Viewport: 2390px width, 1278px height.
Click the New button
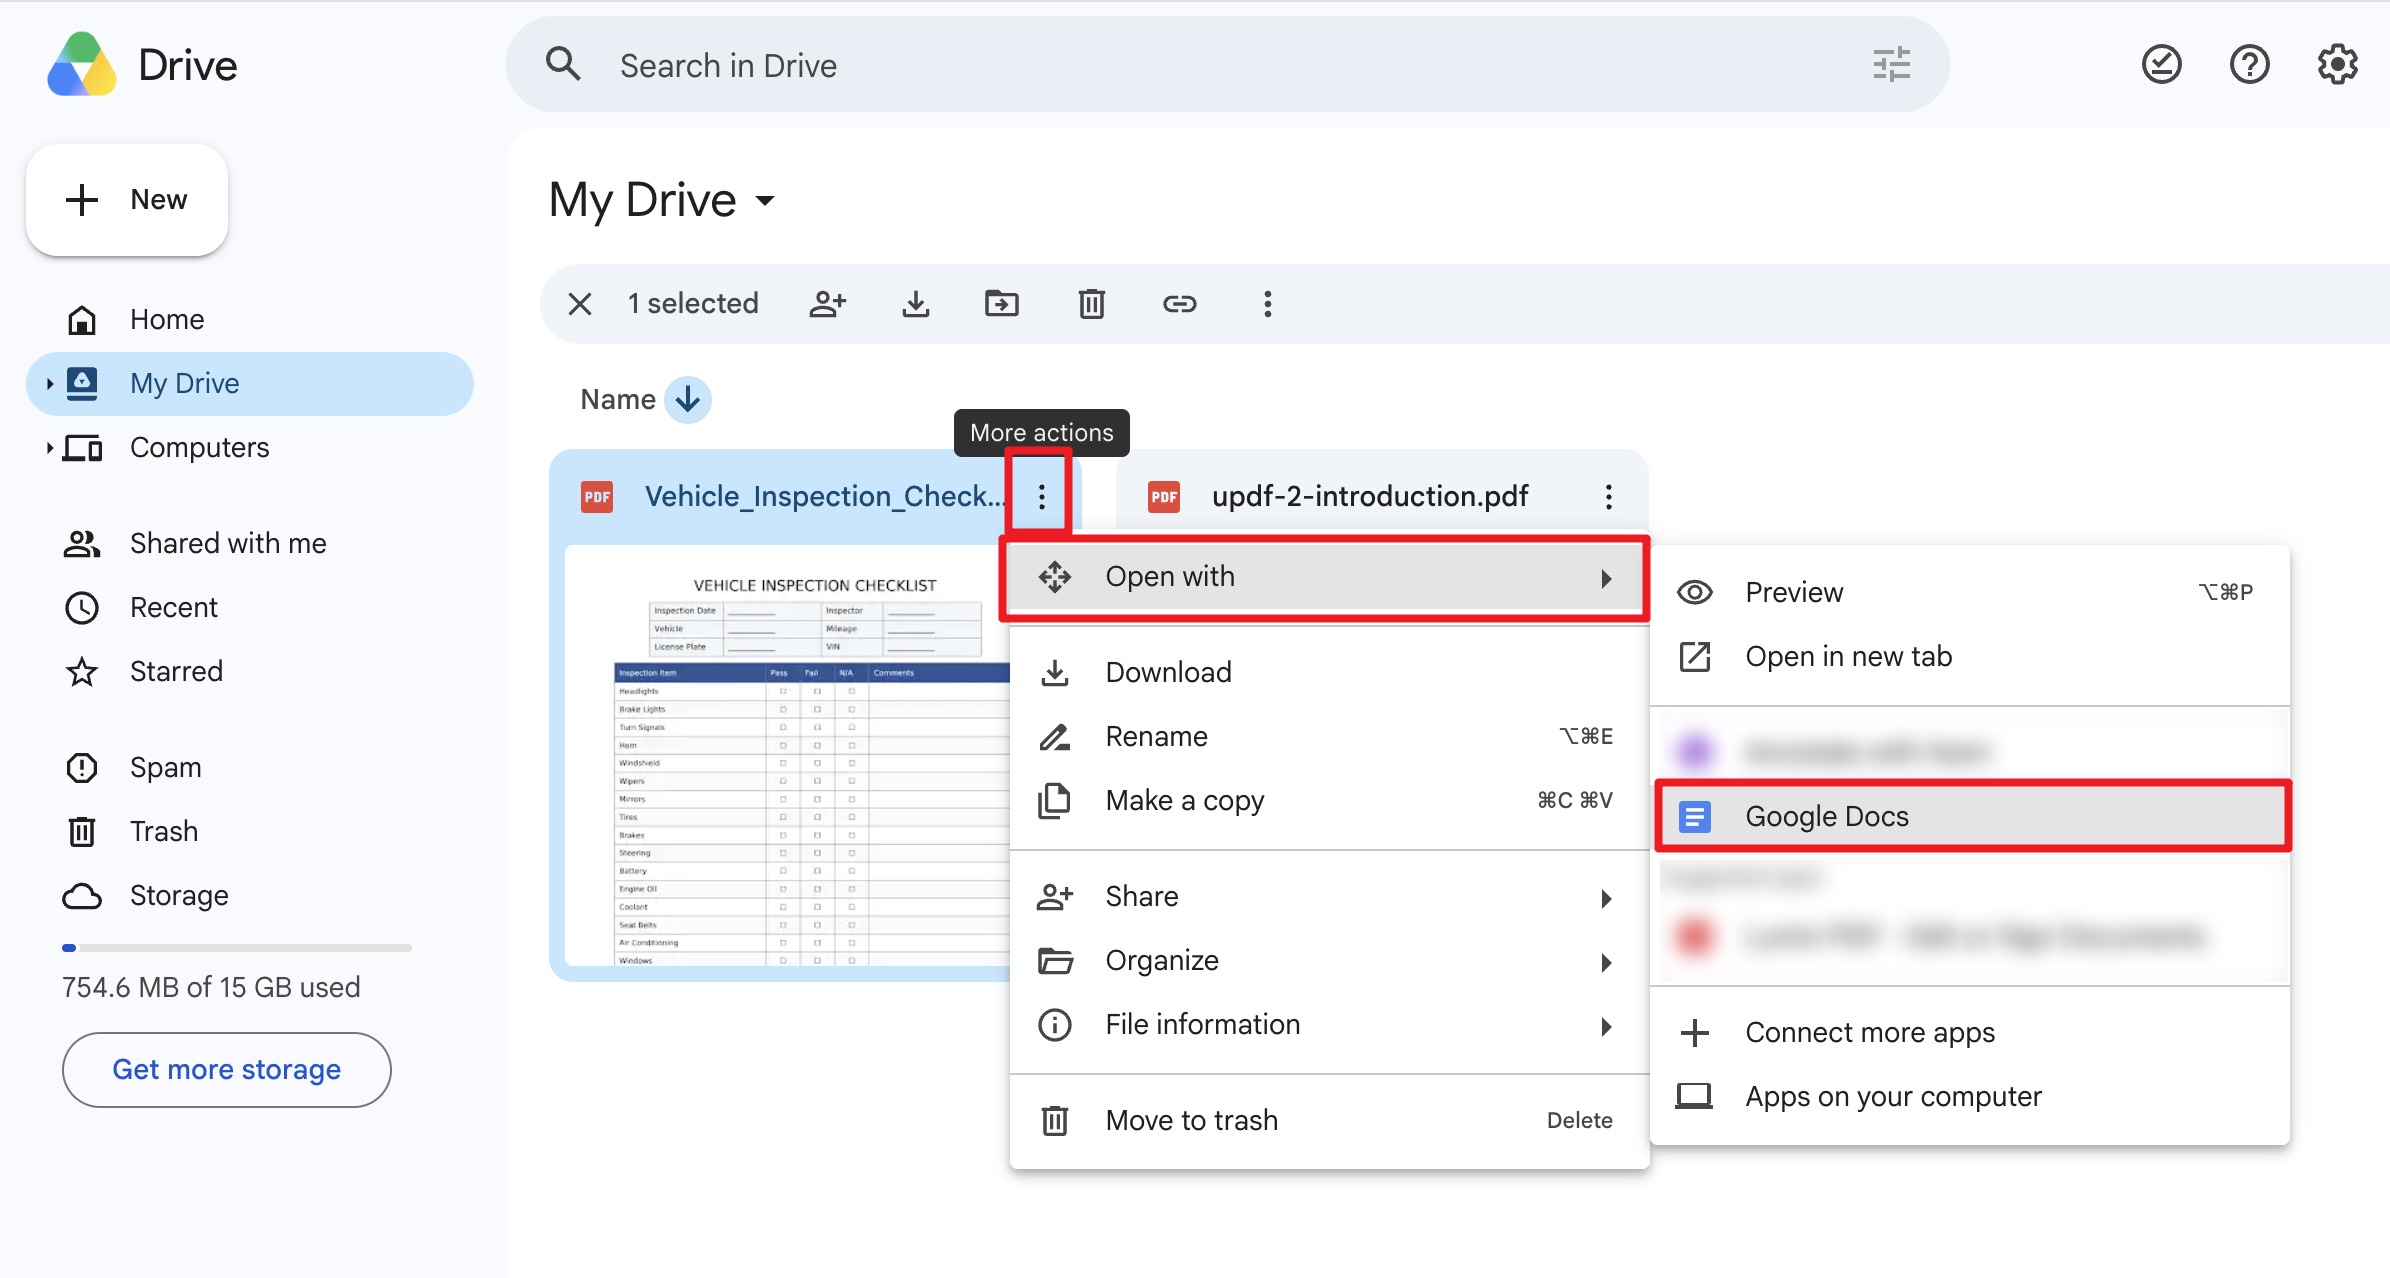point(127,200)
